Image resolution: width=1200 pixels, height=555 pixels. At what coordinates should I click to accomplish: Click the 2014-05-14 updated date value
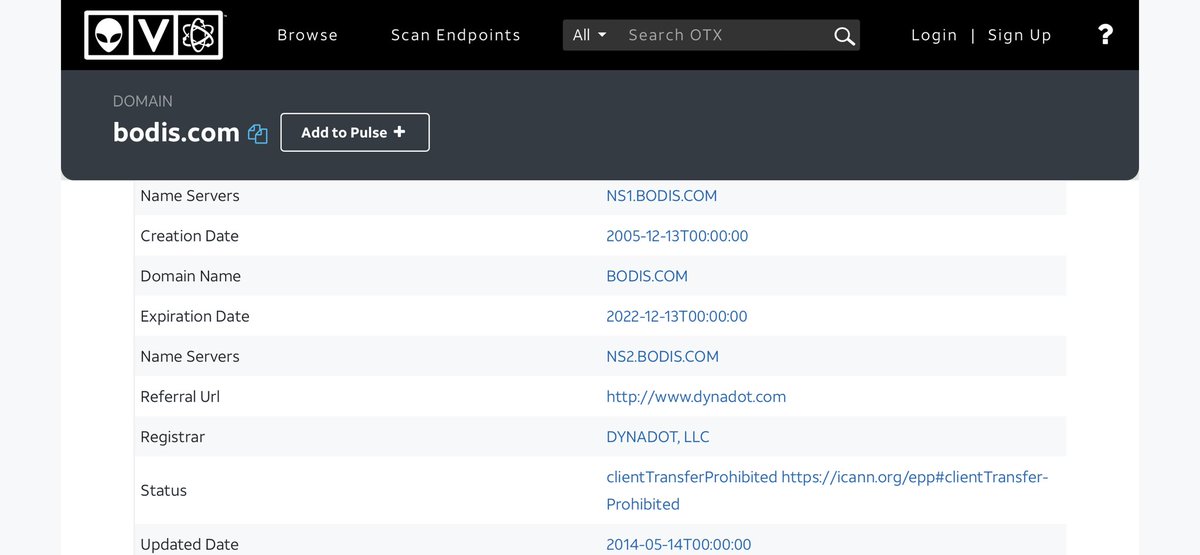[678, 544]
